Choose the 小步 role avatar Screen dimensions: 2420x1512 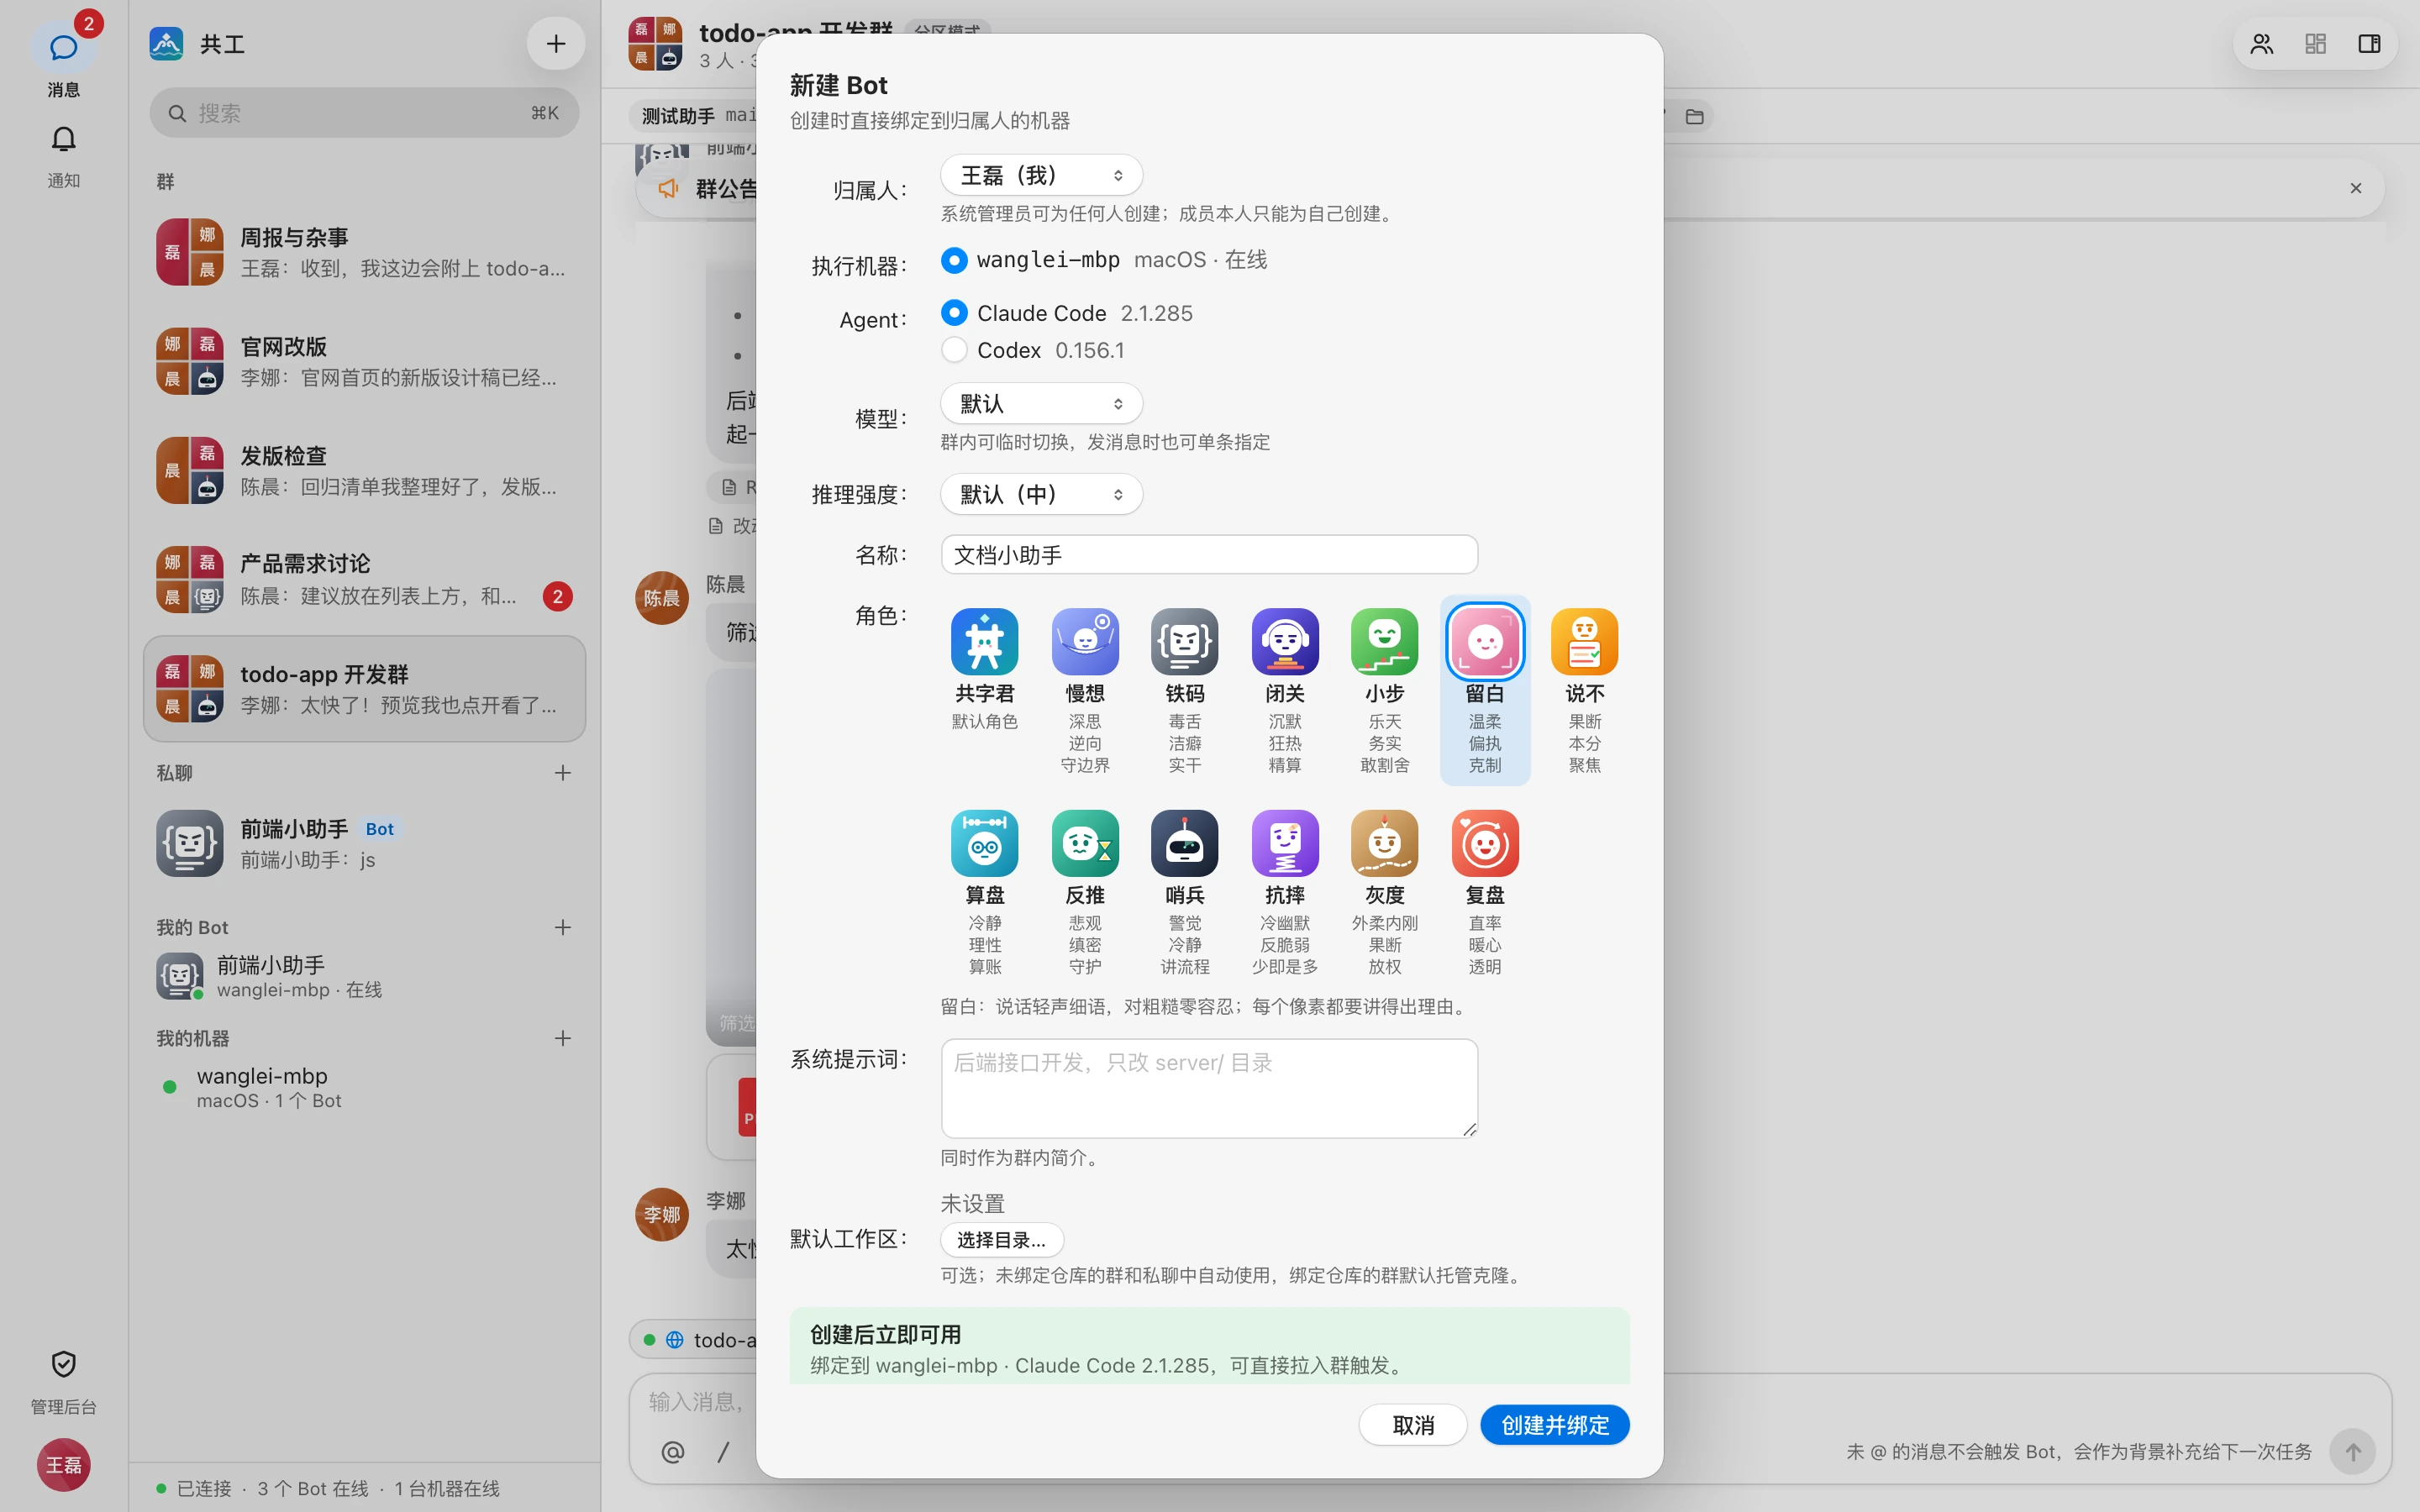[x=1384, y=641]
